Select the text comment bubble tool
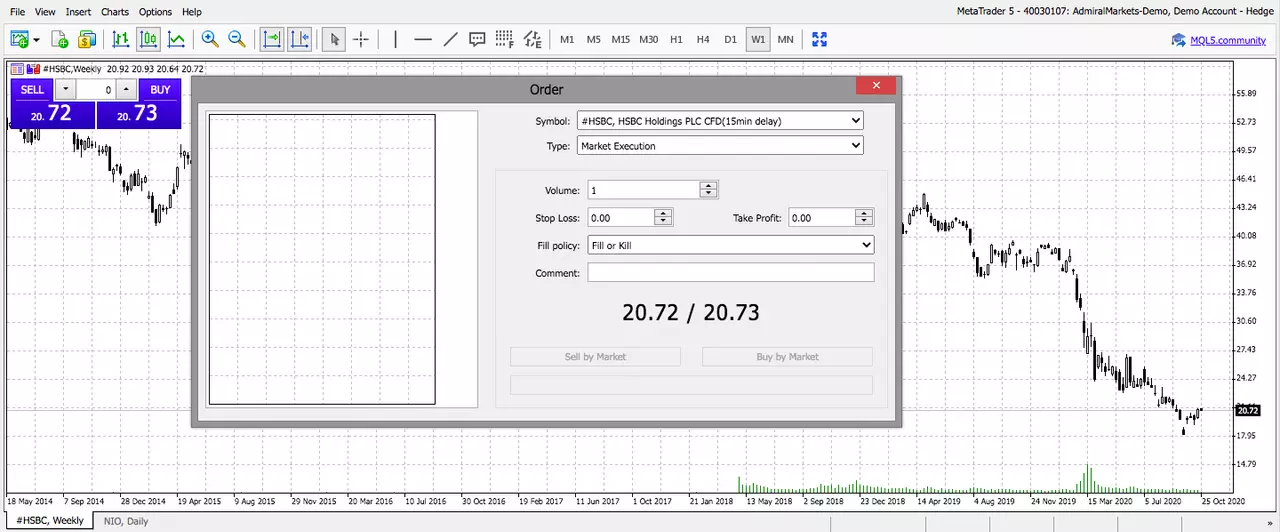The height and width of the screenshot is (532, 1280). 477,39
